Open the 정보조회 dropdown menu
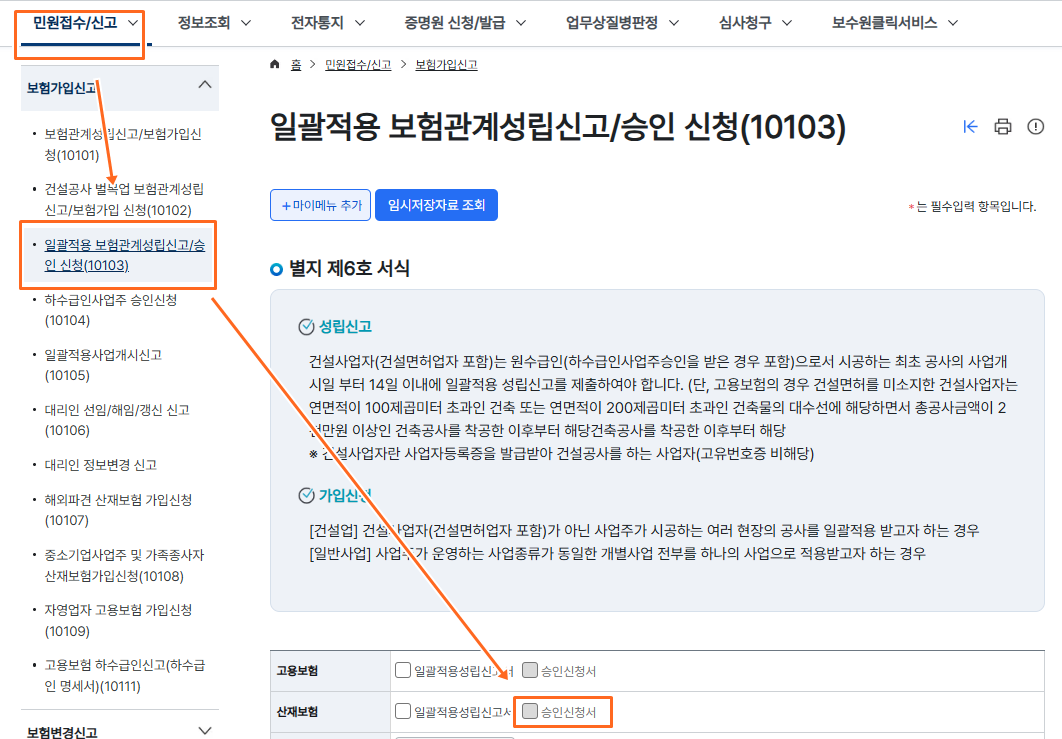Screen dimensions: 1062x739 (204, 20)
